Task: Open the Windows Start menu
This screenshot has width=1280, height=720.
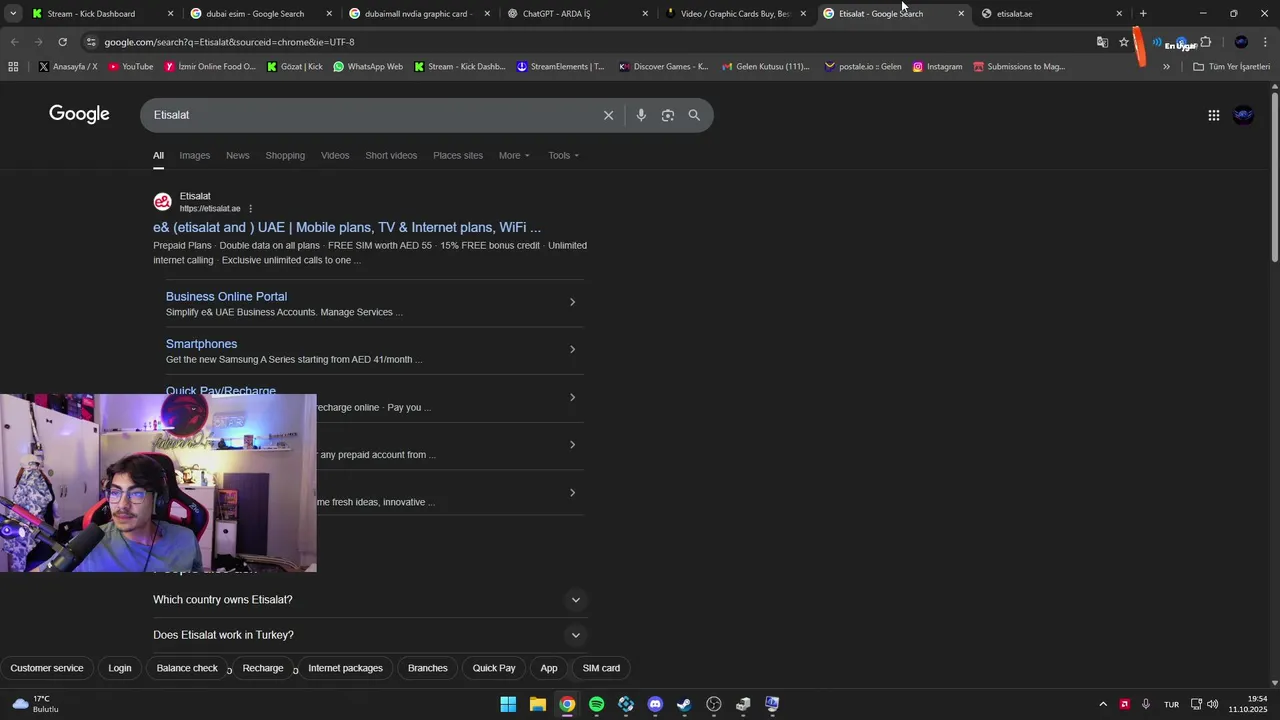Action: [508, 704]
